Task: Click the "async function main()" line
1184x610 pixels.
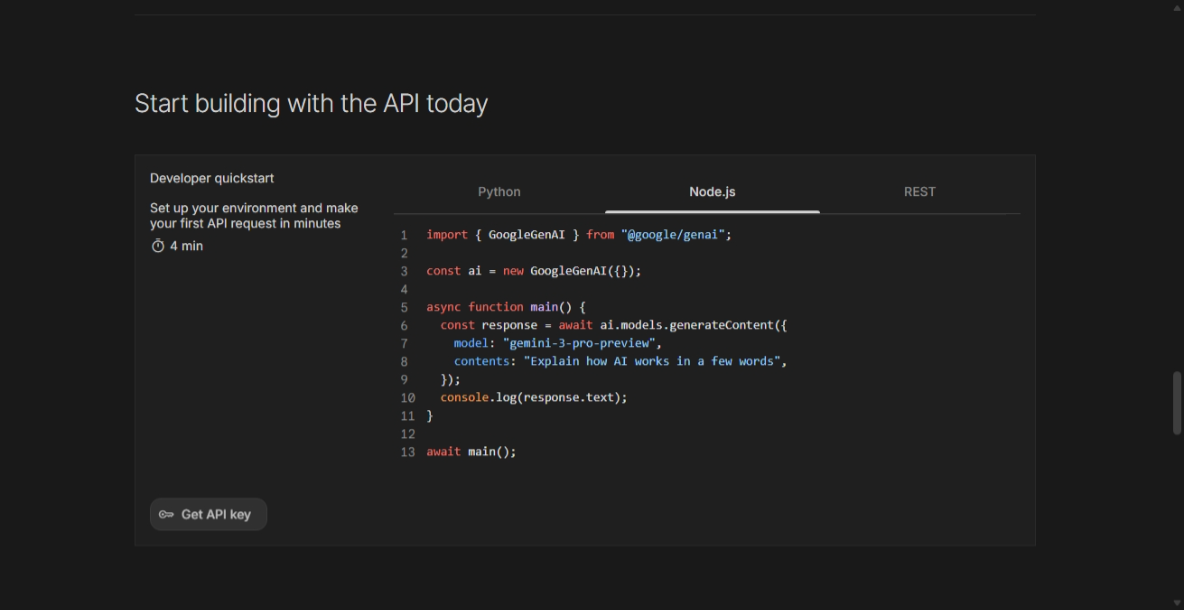Action: (x=505, y=307)
